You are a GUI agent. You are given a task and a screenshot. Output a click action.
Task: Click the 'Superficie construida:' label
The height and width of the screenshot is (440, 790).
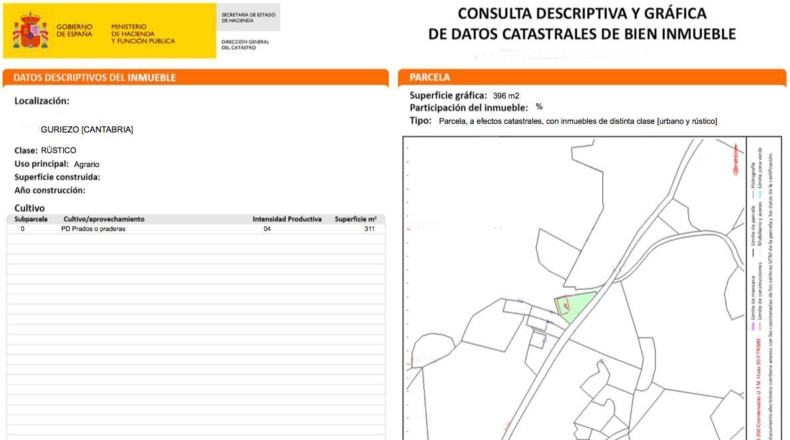click(57, 177)
